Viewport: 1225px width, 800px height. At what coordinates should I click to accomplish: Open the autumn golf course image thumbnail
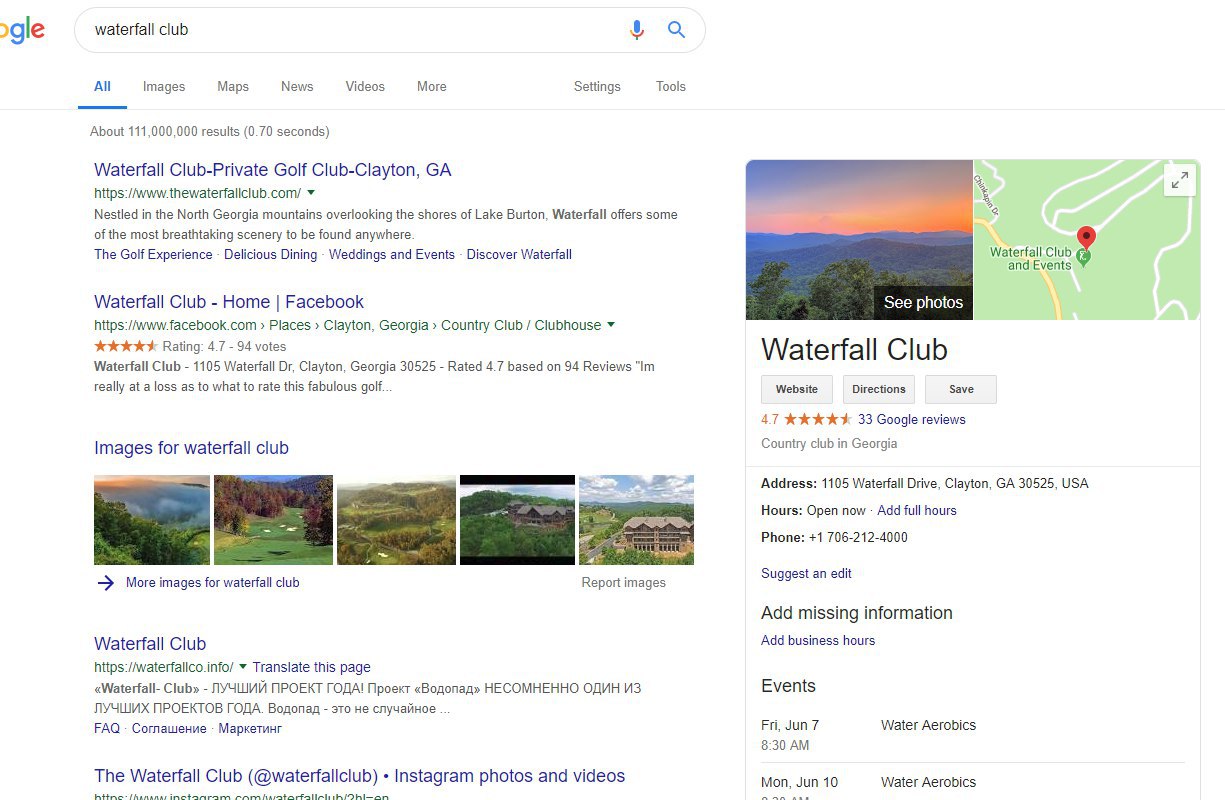click(x=273, y=520)
